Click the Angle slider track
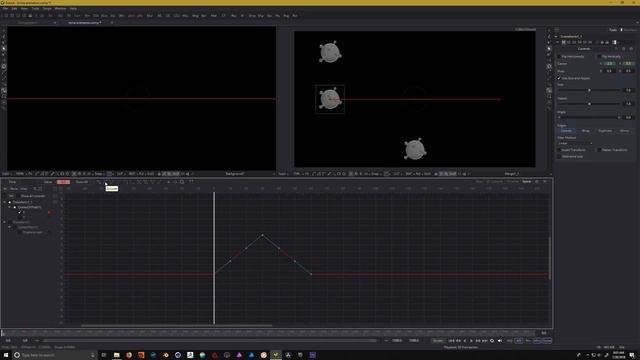 589,118
